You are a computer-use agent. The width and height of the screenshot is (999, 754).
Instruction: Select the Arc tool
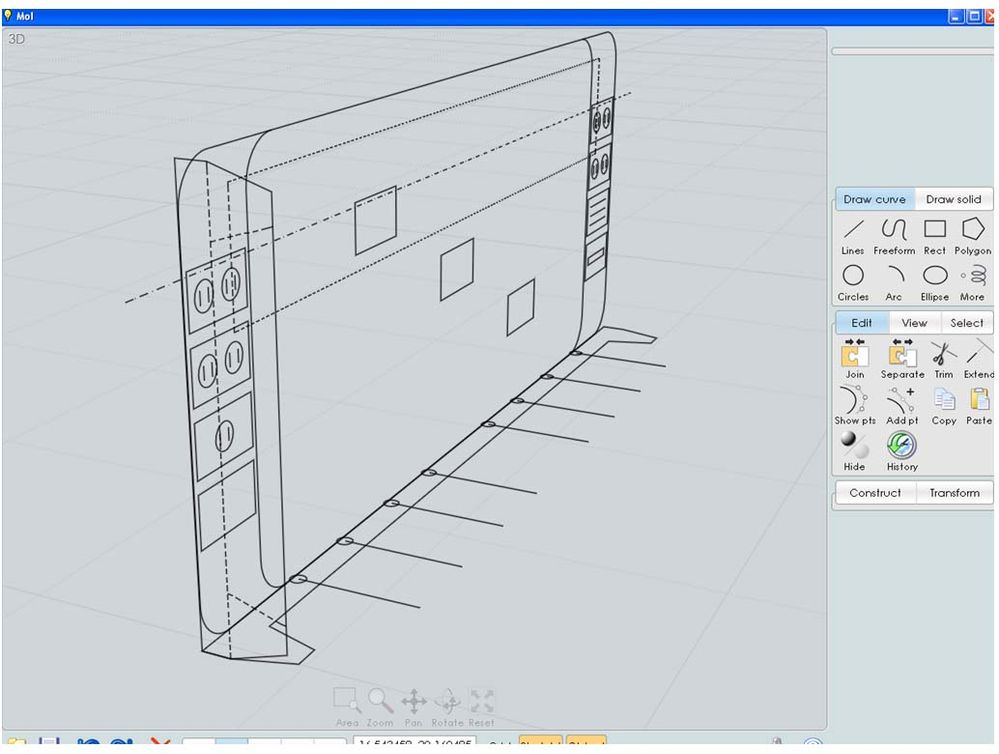coord(895,282)
